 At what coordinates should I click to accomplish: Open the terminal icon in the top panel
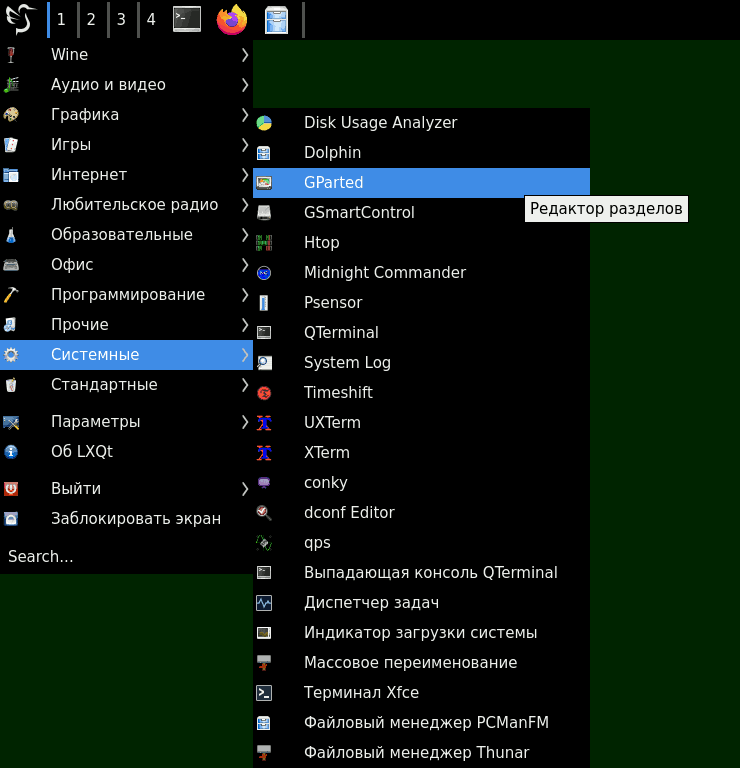pyautogui.click(x=187, y=20)
